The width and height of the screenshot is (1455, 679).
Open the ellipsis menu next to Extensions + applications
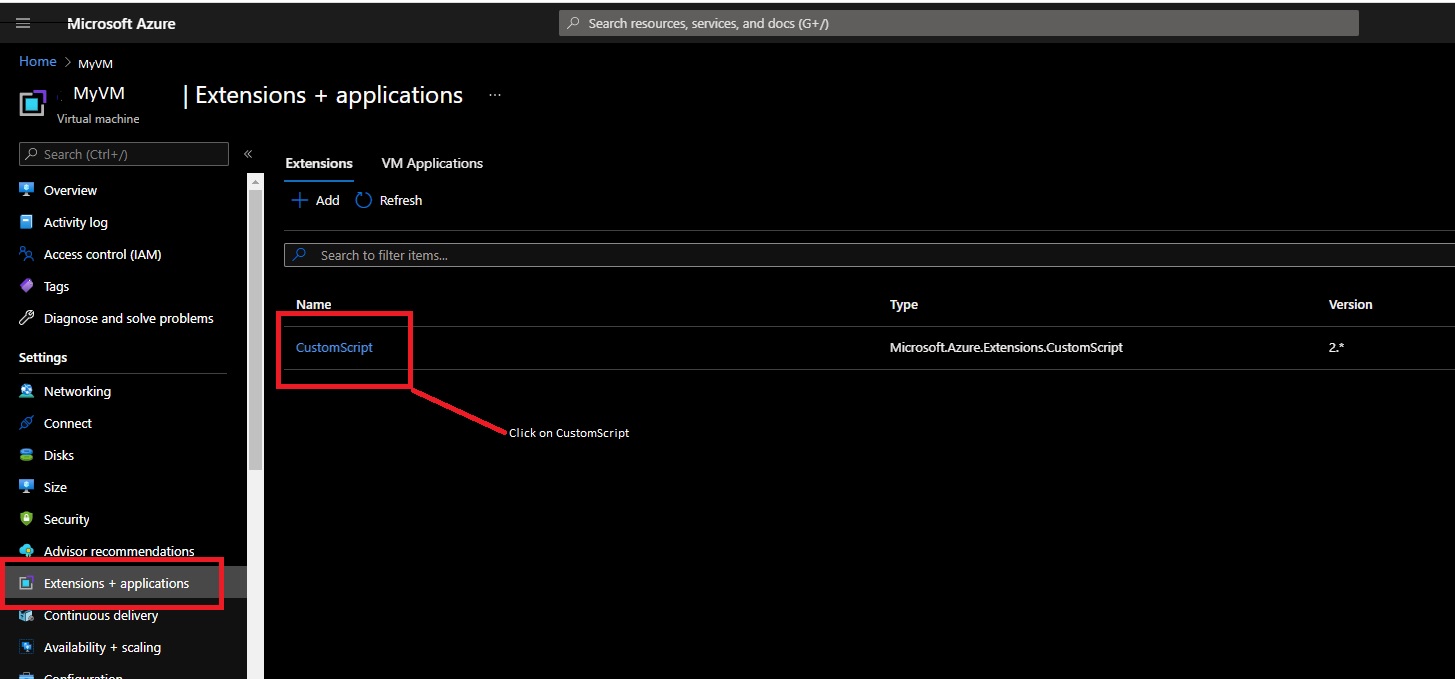(494, 94)
